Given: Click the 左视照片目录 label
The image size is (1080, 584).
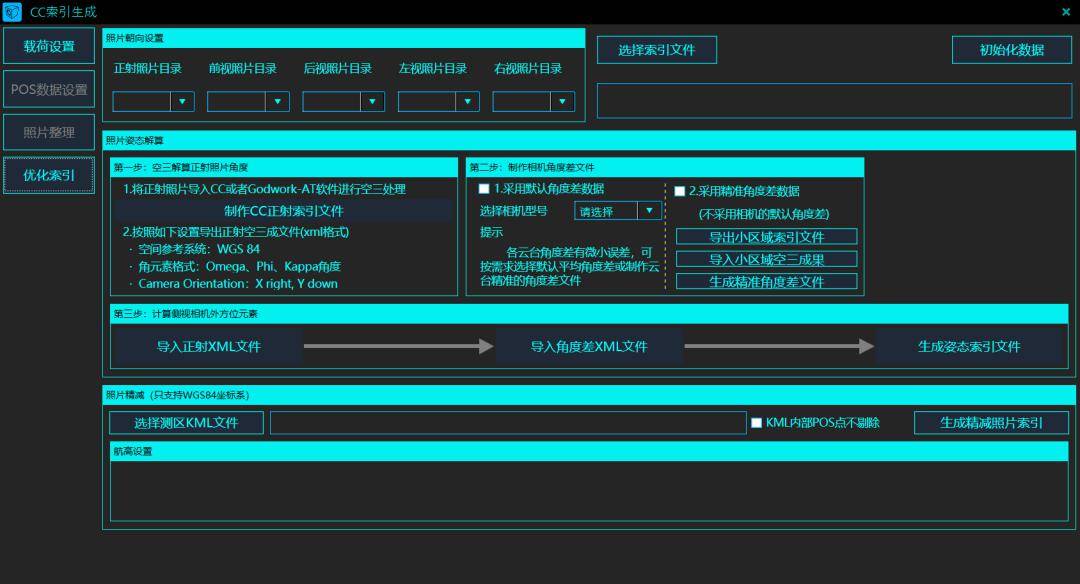Looking at the screenshot, I should pyautogui.click(x=433, y=68).
